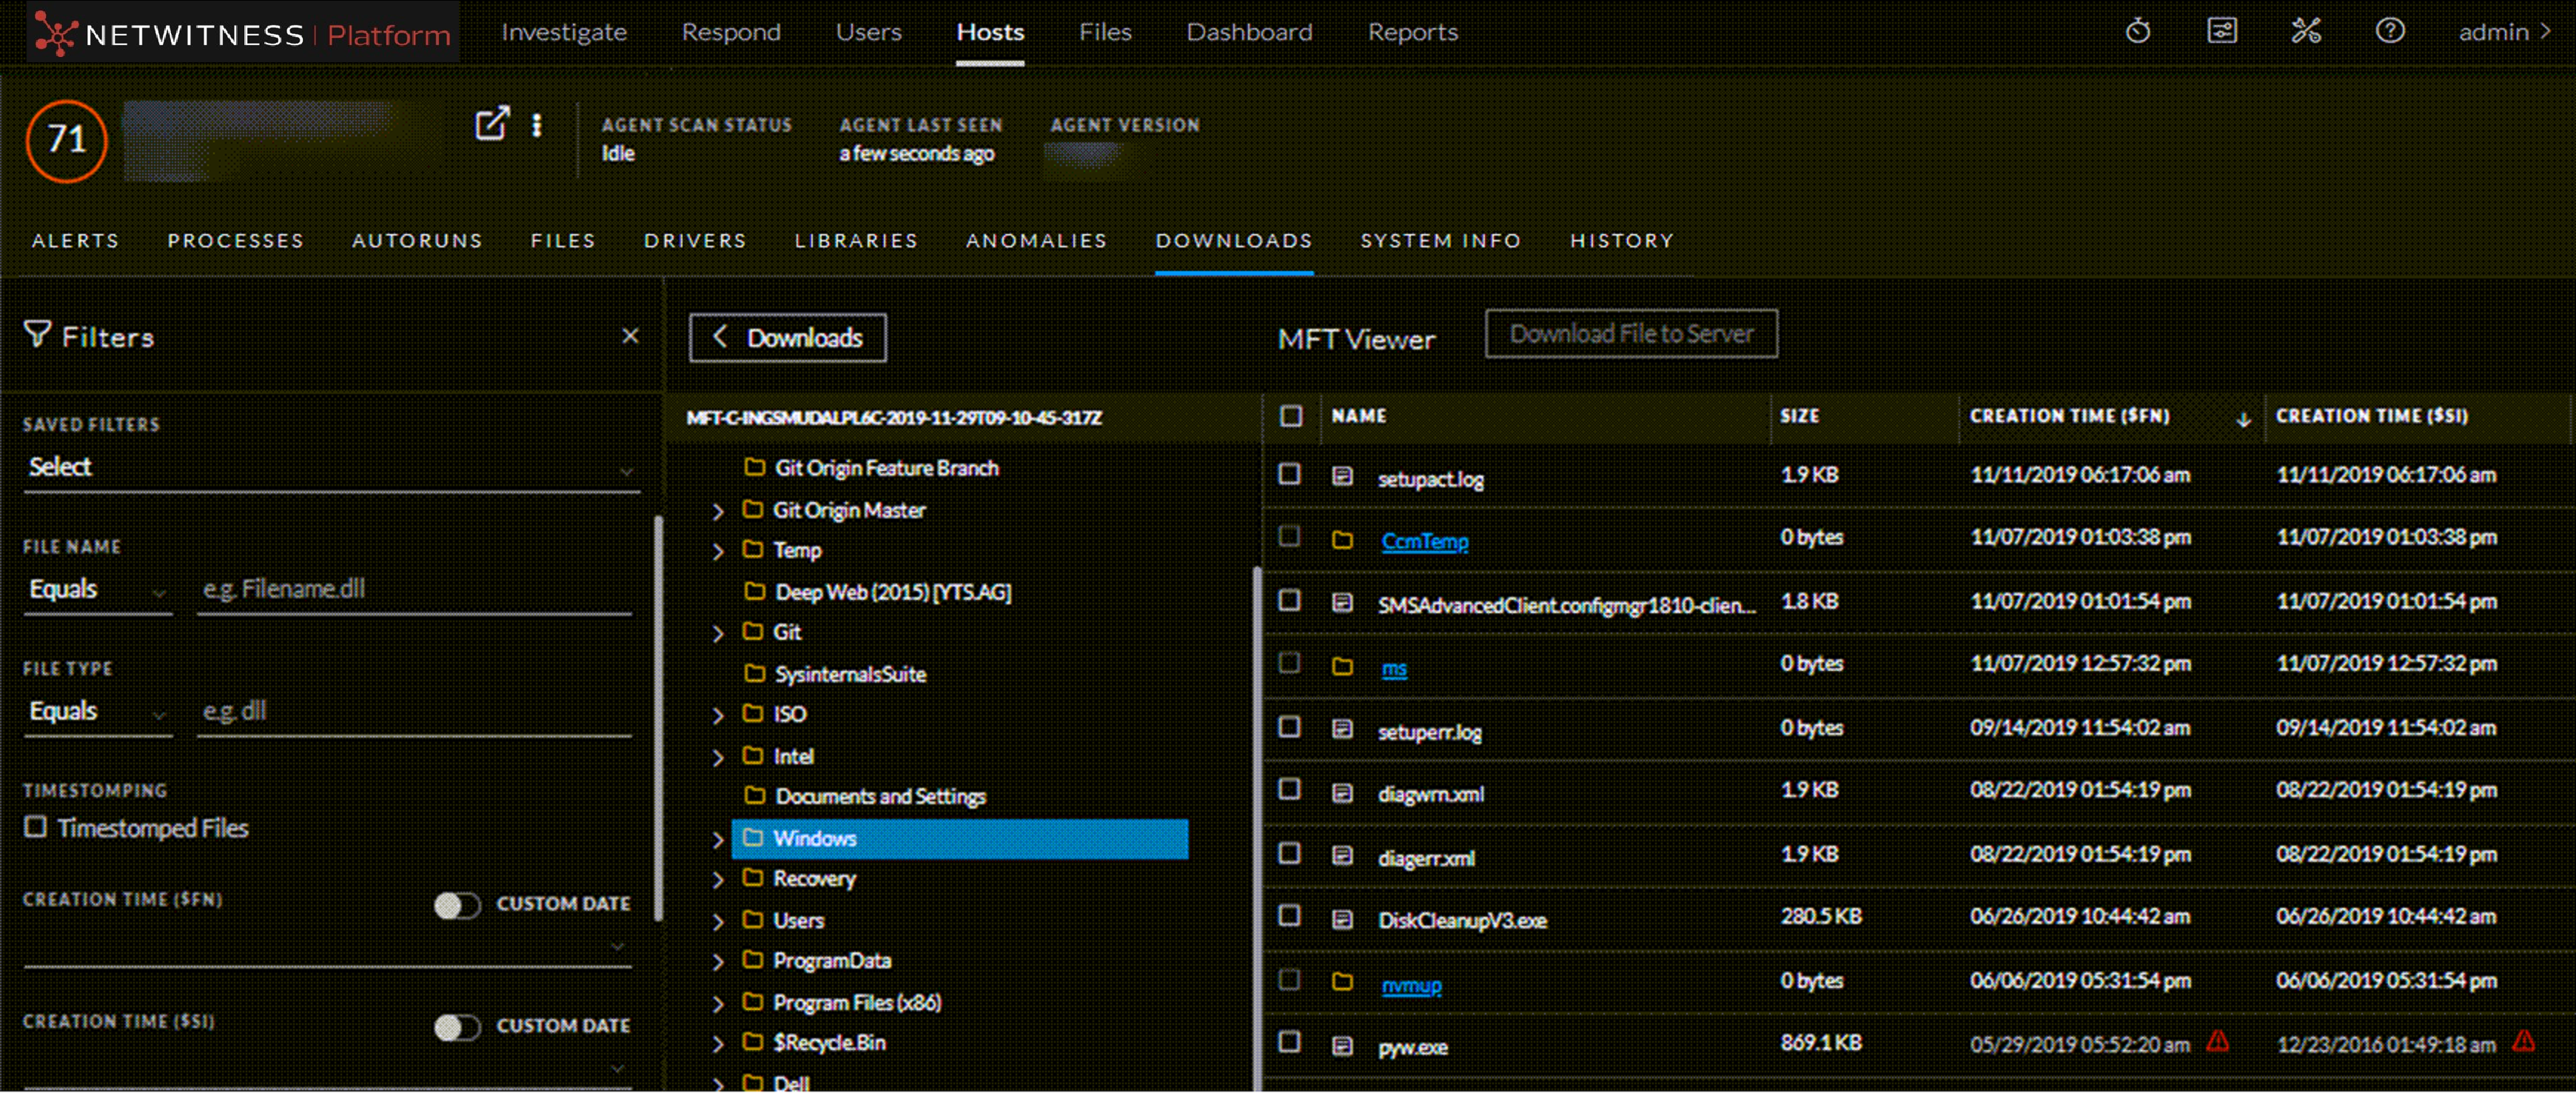Open the File Name Equals operator dropdown
The height and width of the screenshot is (1093, 2576).
[x=97, y=590]
